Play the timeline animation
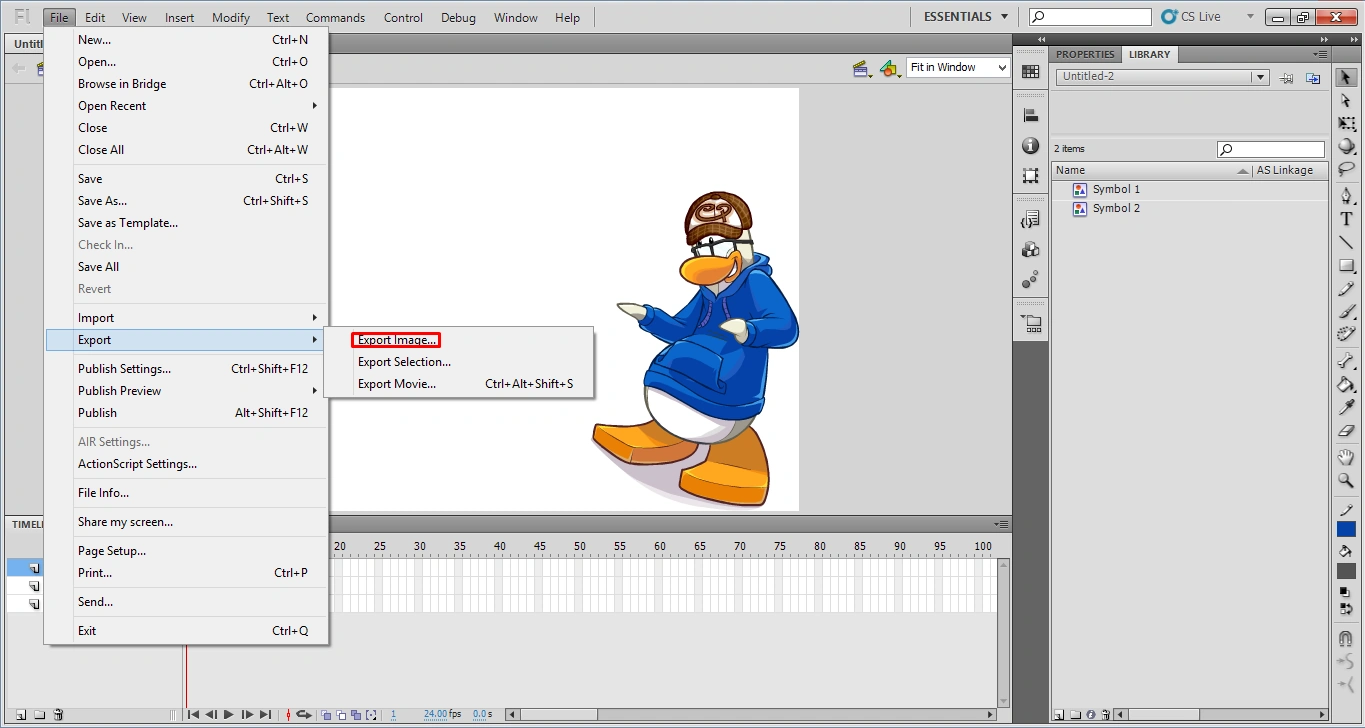 229,715
